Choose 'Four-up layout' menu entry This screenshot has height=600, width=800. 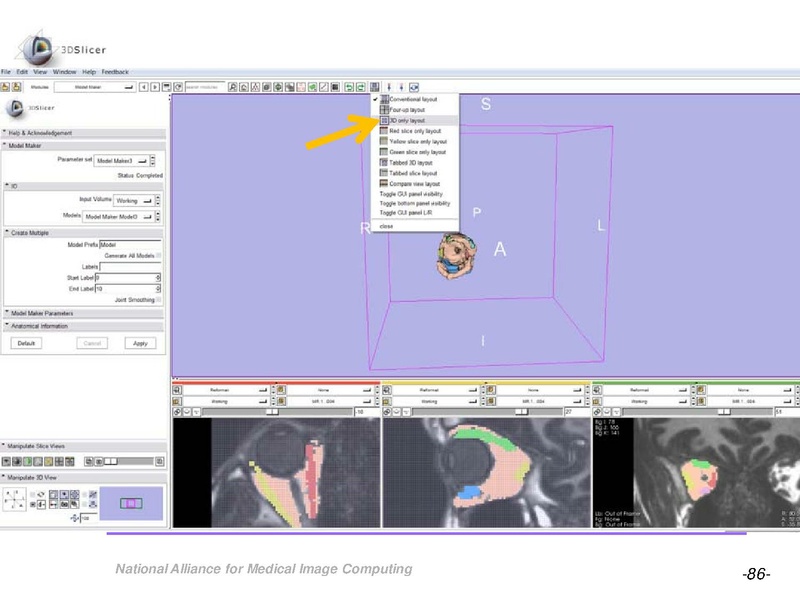point(414,110)
